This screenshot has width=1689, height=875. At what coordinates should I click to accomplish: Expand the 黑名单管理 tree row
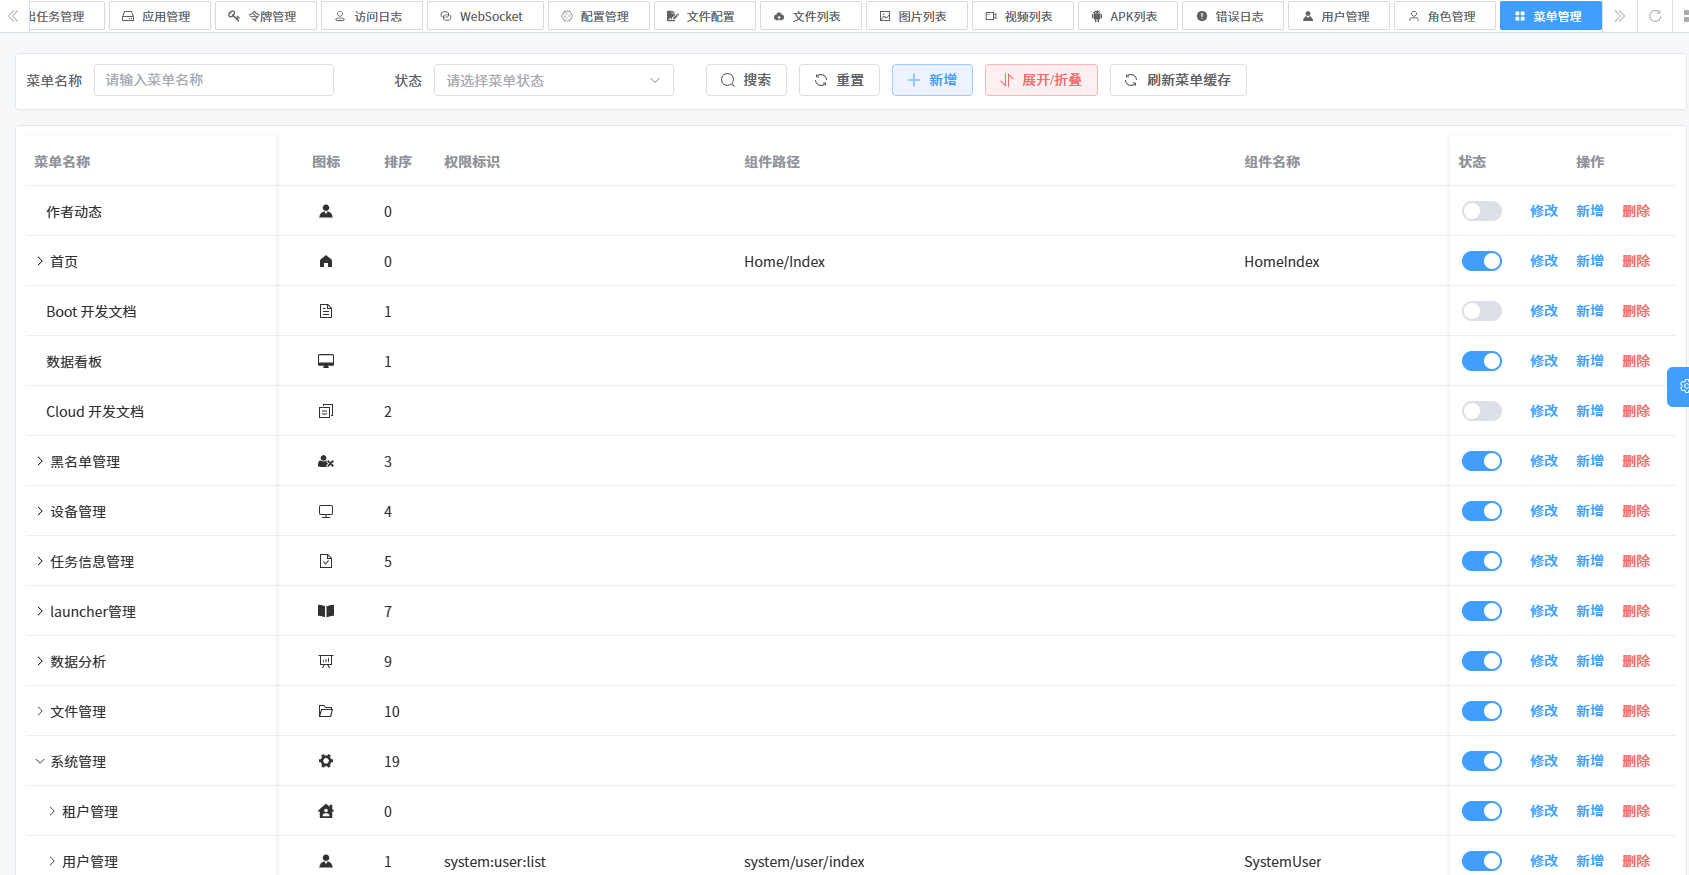click(x=40, y=461)
